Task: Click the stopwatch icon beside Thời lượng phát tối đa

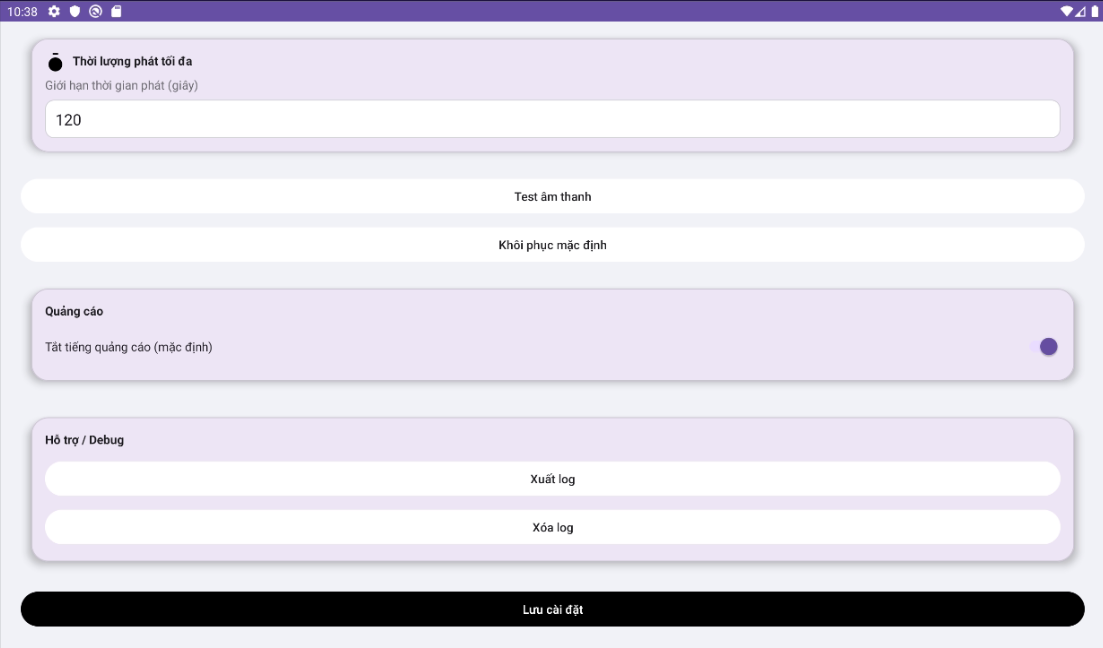Action: (55, 62)
